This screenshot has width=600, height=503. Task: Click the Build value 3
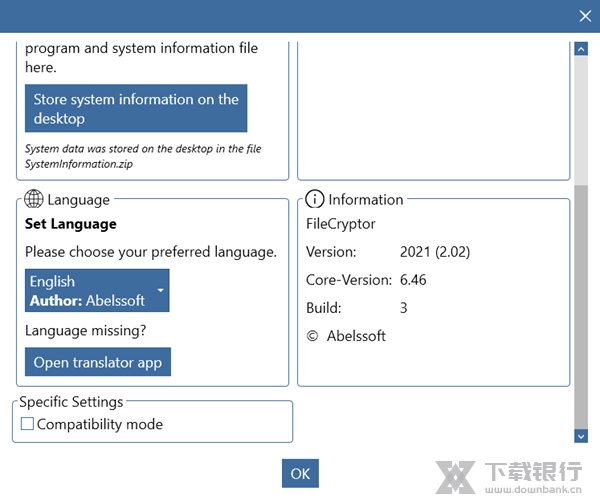pos(403,308)
